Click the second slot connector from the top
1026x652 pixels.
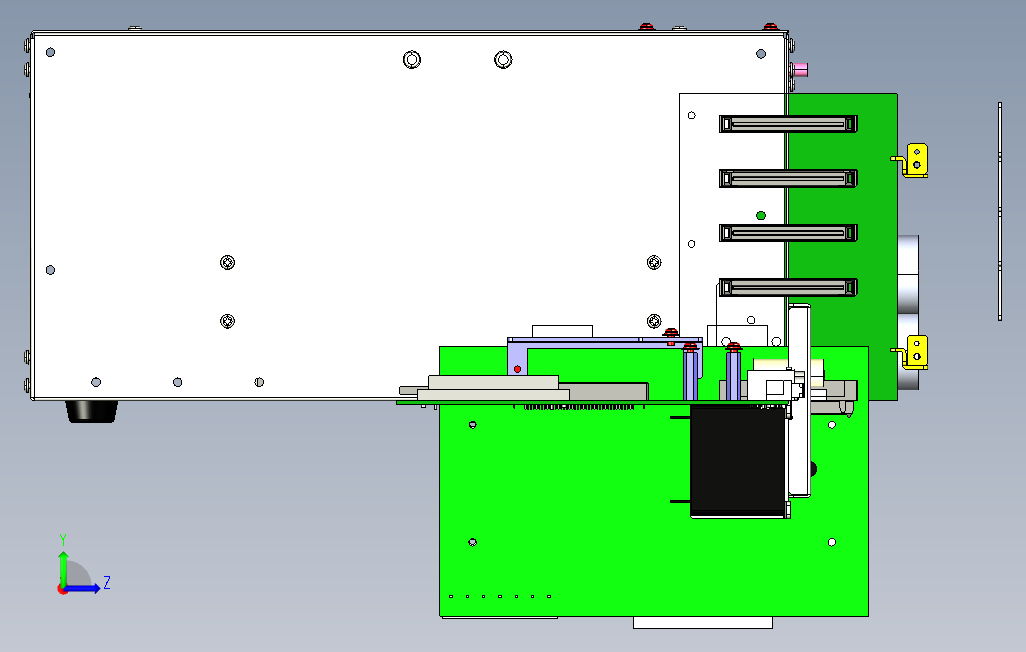[x=788, y=178]
